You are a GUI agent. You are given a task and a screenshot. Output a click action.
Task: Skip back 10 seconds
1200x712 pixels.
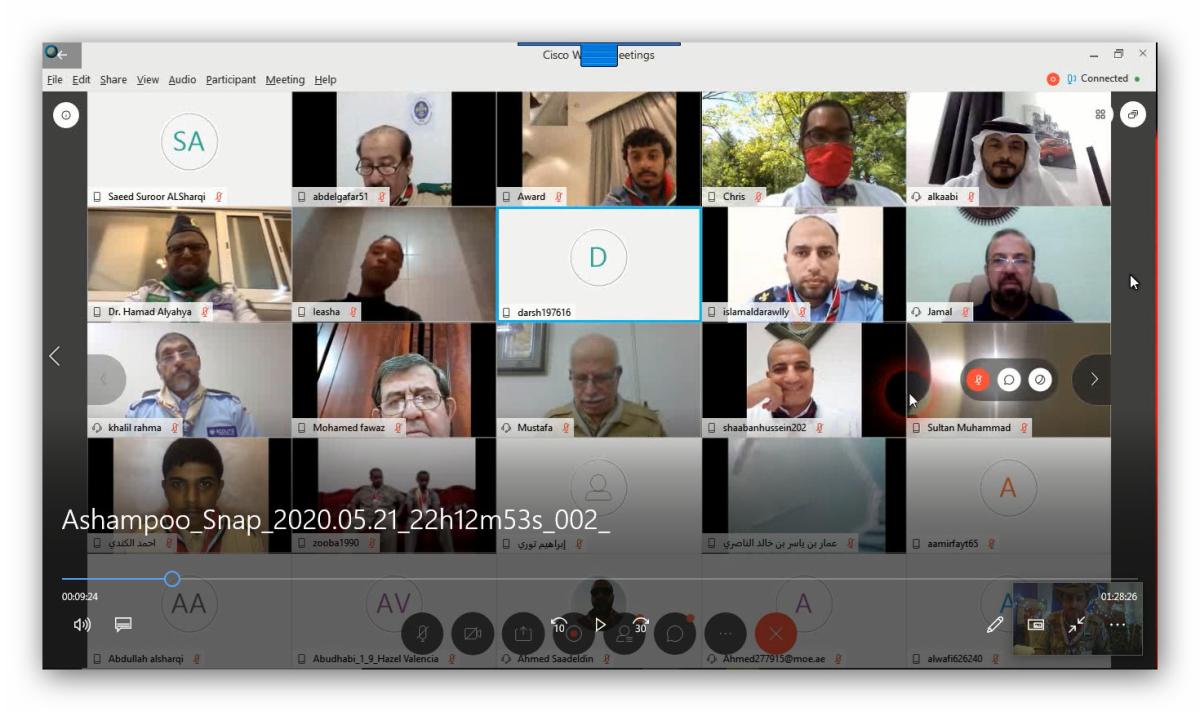click(559, 626)
